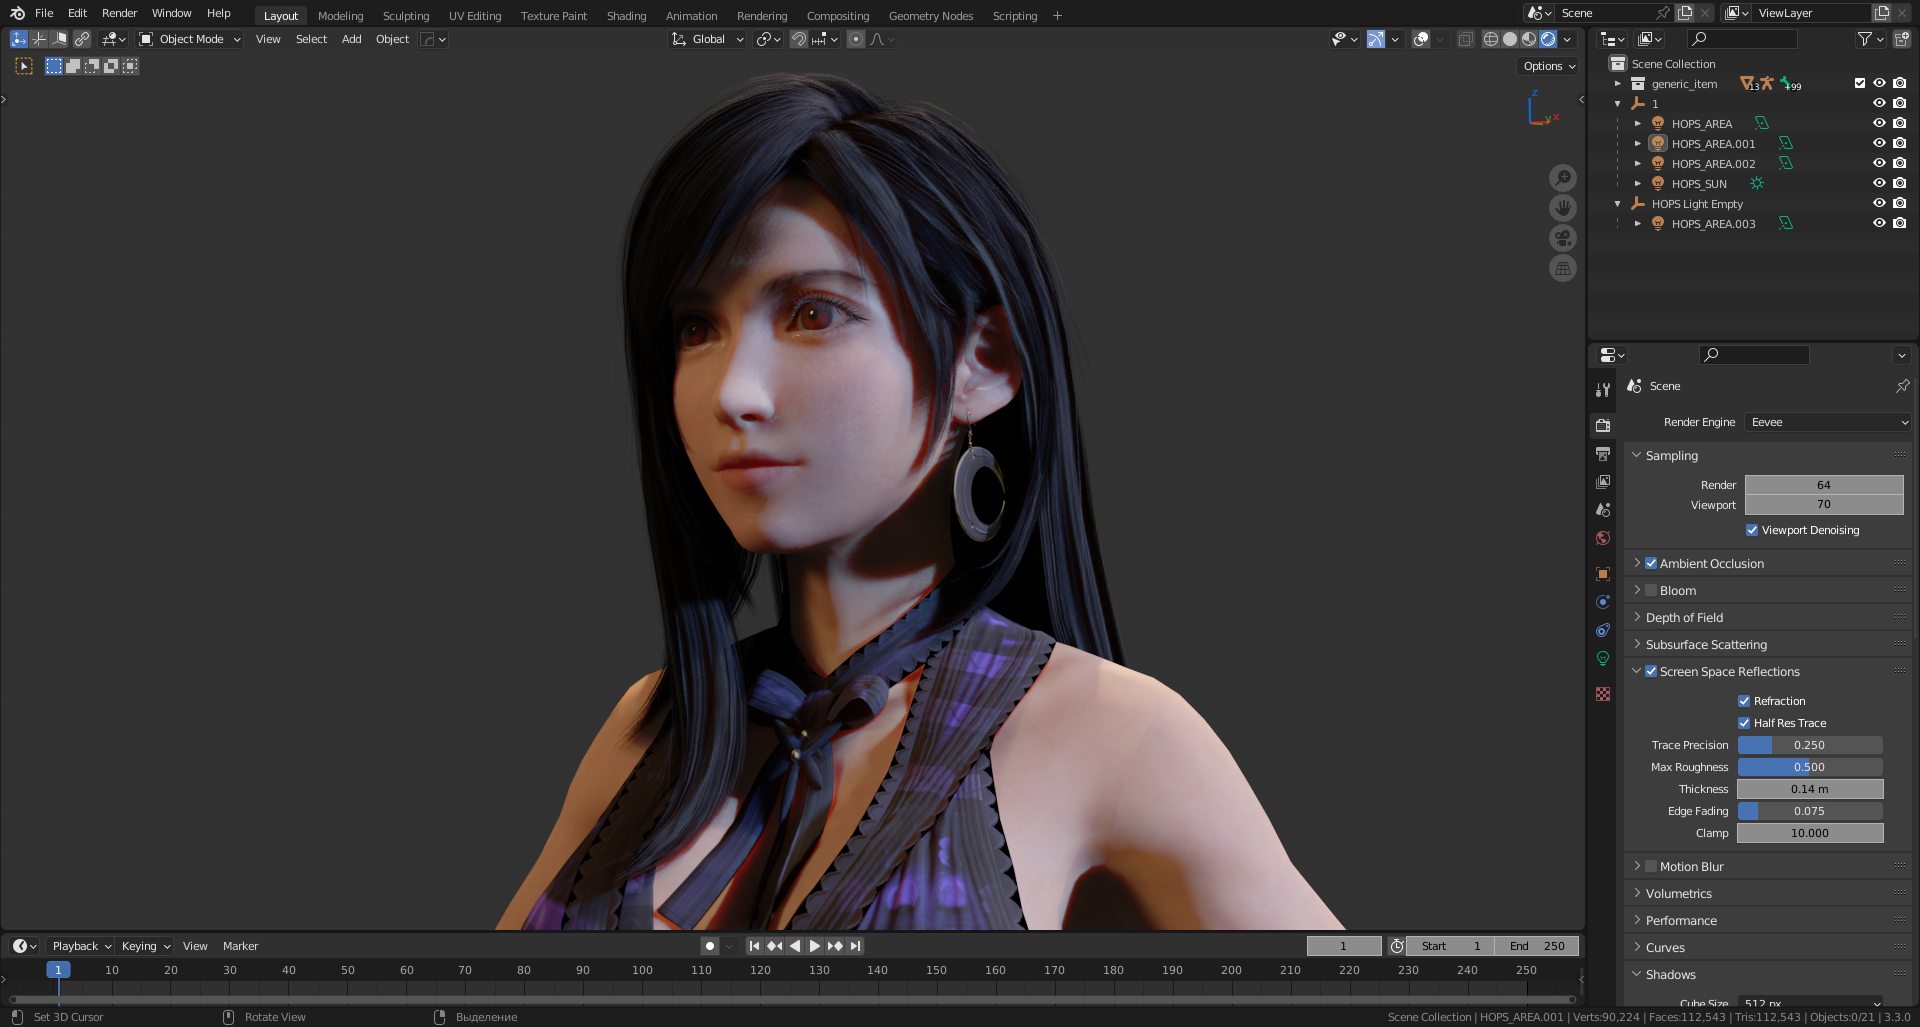Open the World properties tab icon

(1603, 538)
